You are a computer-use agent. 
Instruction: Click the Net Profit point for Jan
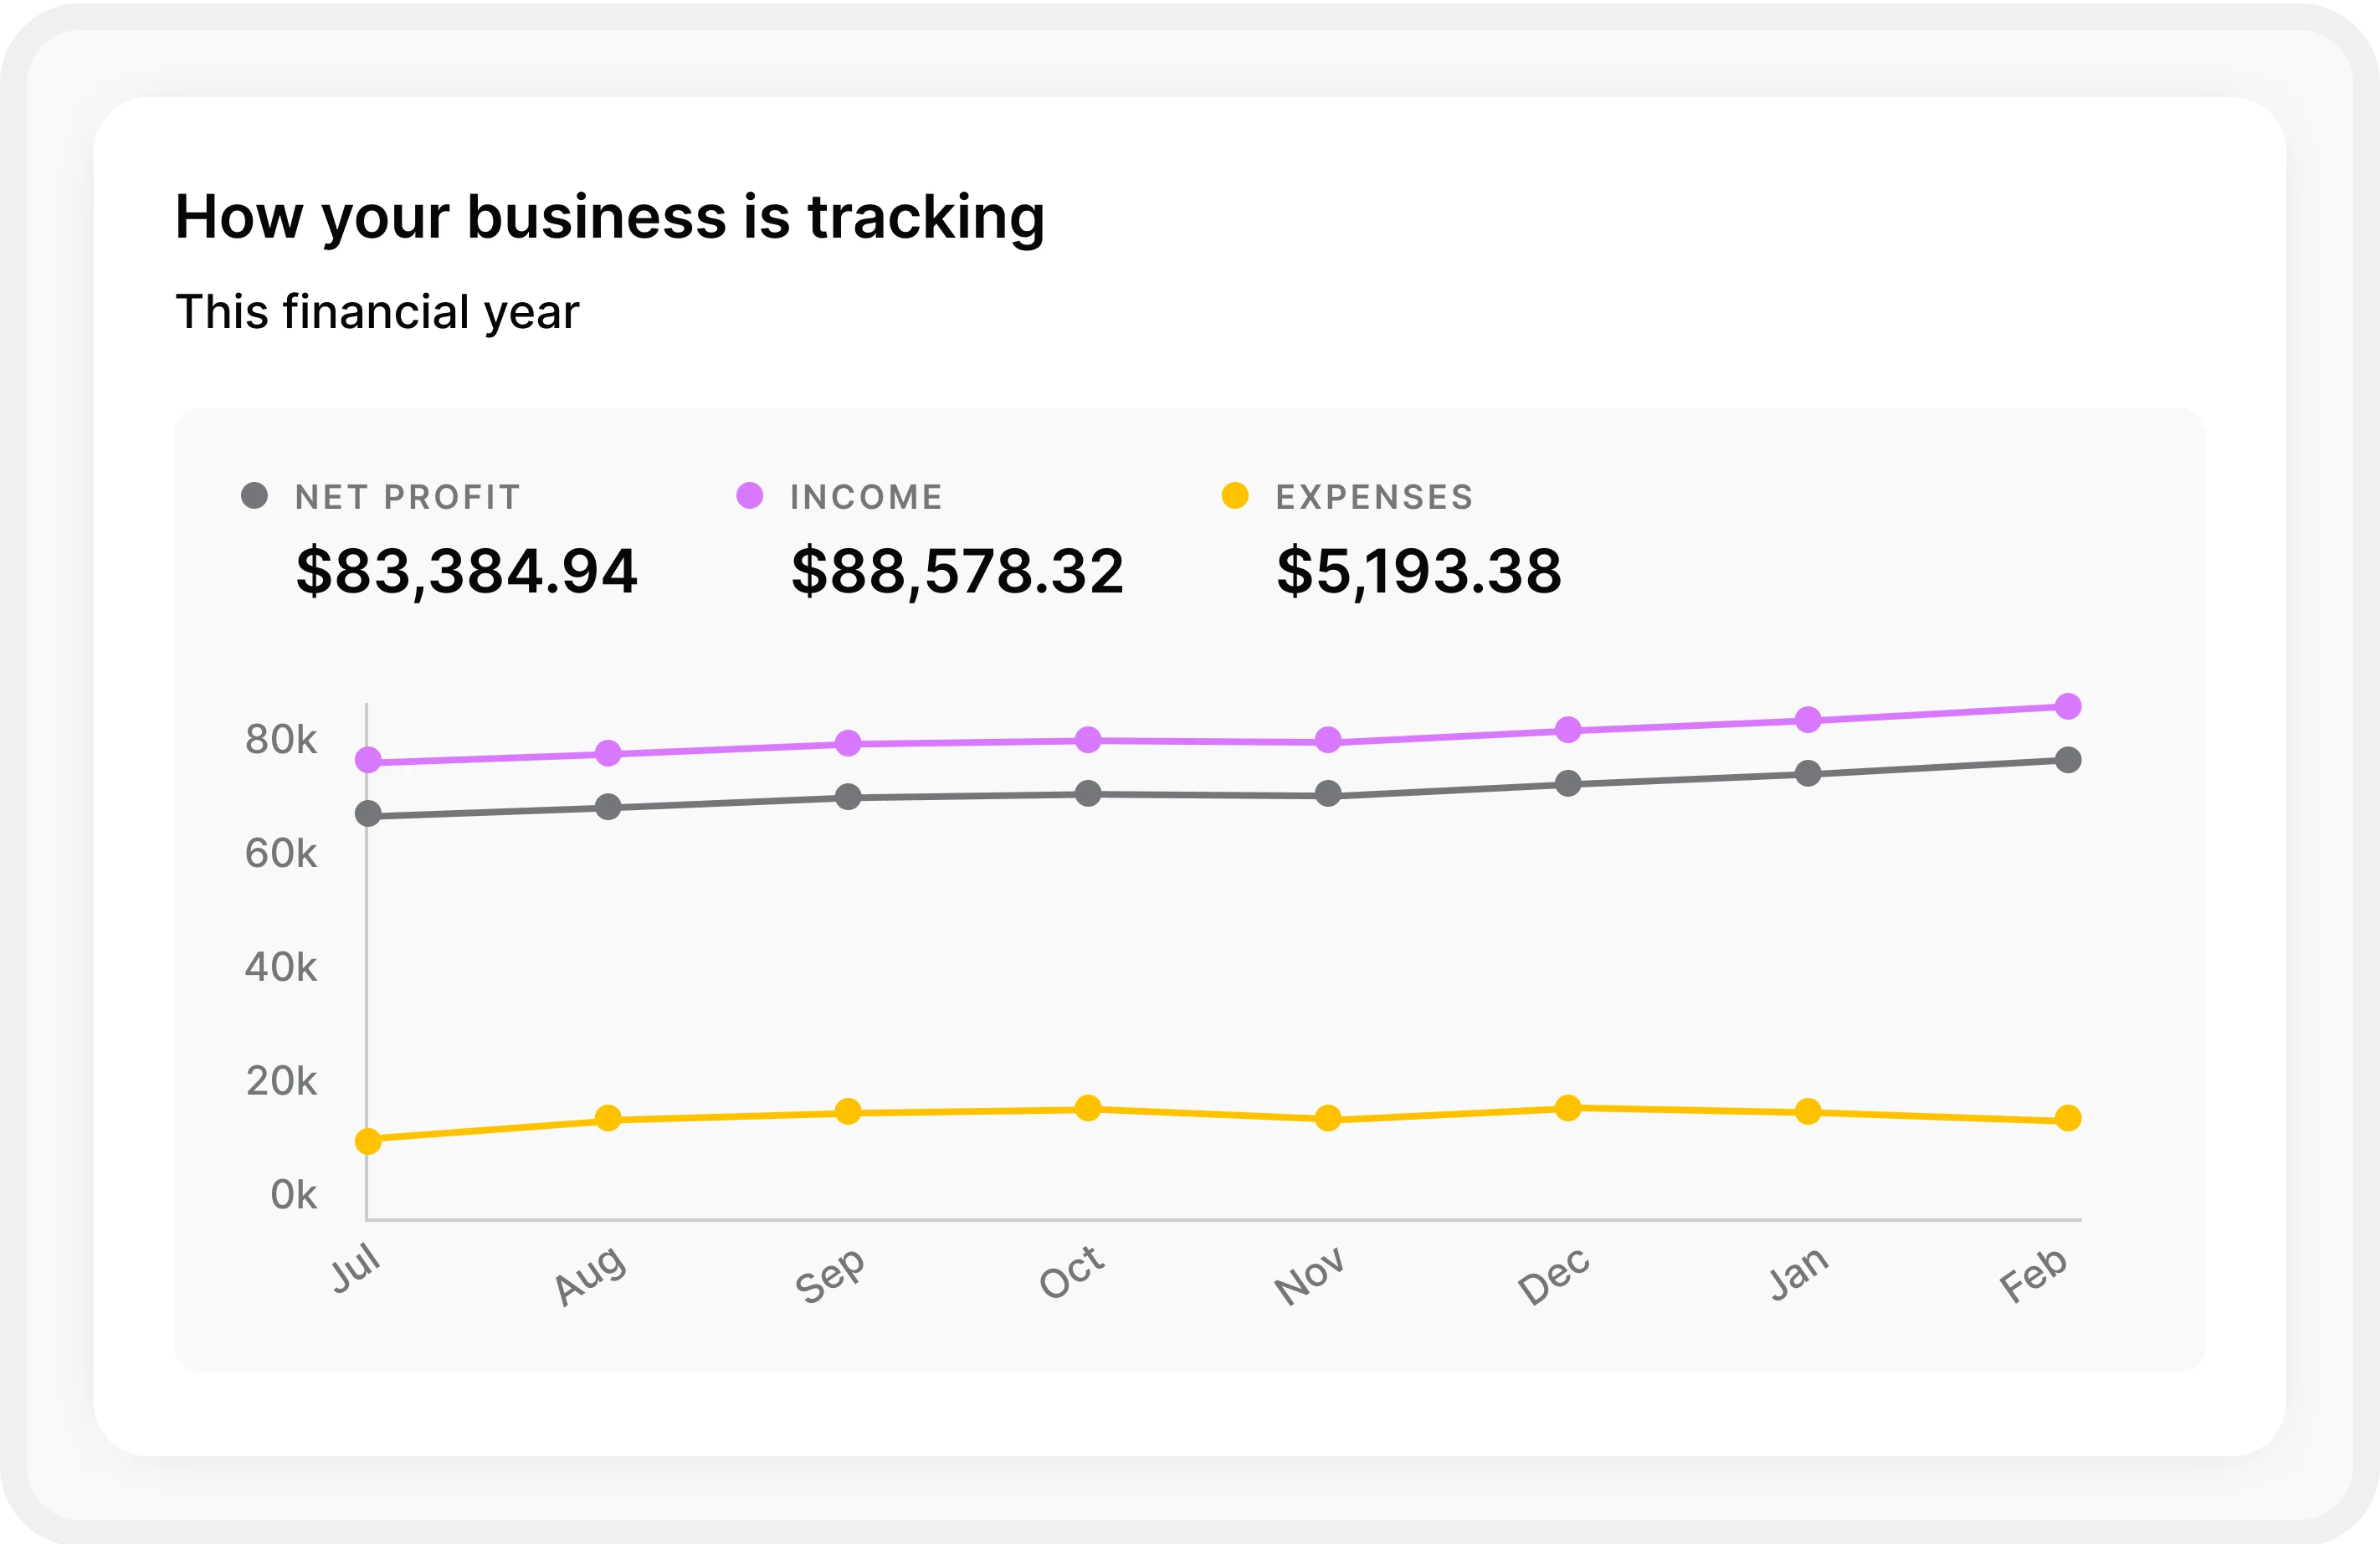[1808, 773]
